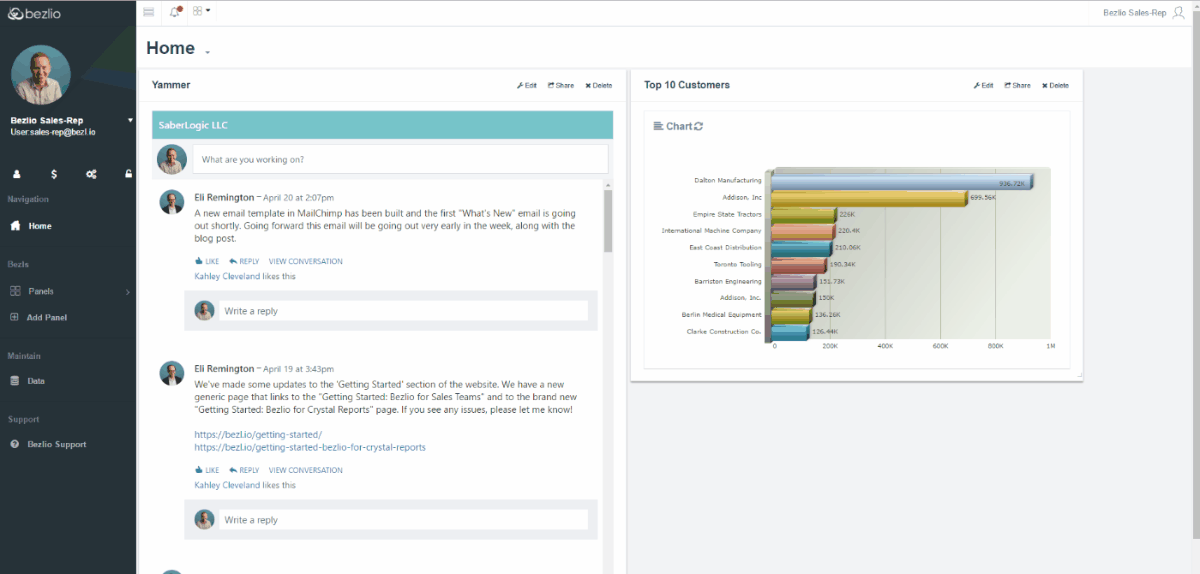Click the dollar sign icon in sidebar

[x=54, y=174]
